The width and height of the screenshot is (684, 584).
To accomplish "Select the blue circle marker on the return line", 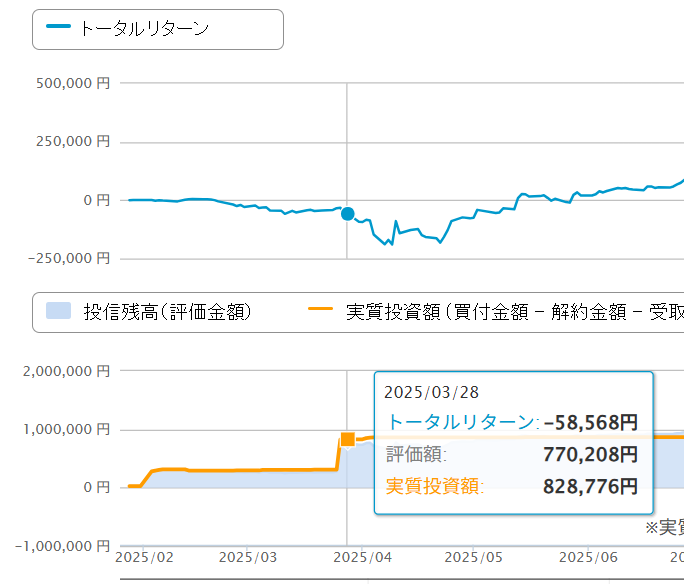I will click(x=347, y=213).
